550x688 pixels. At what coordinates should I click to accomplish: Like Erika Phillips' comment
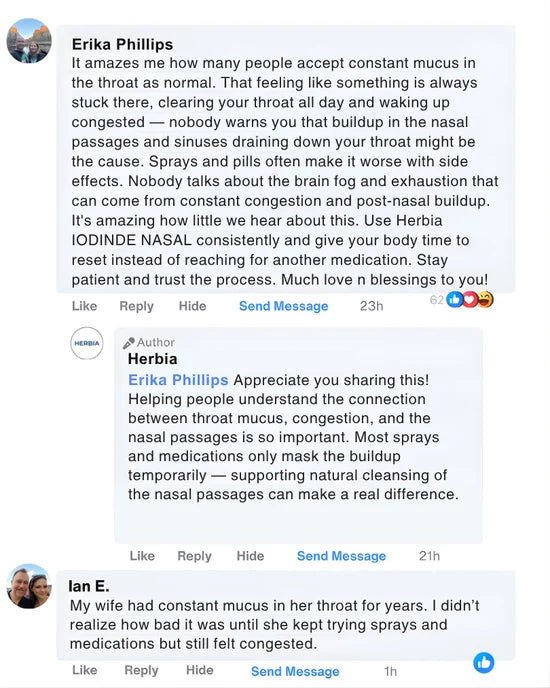coord(84,306)
